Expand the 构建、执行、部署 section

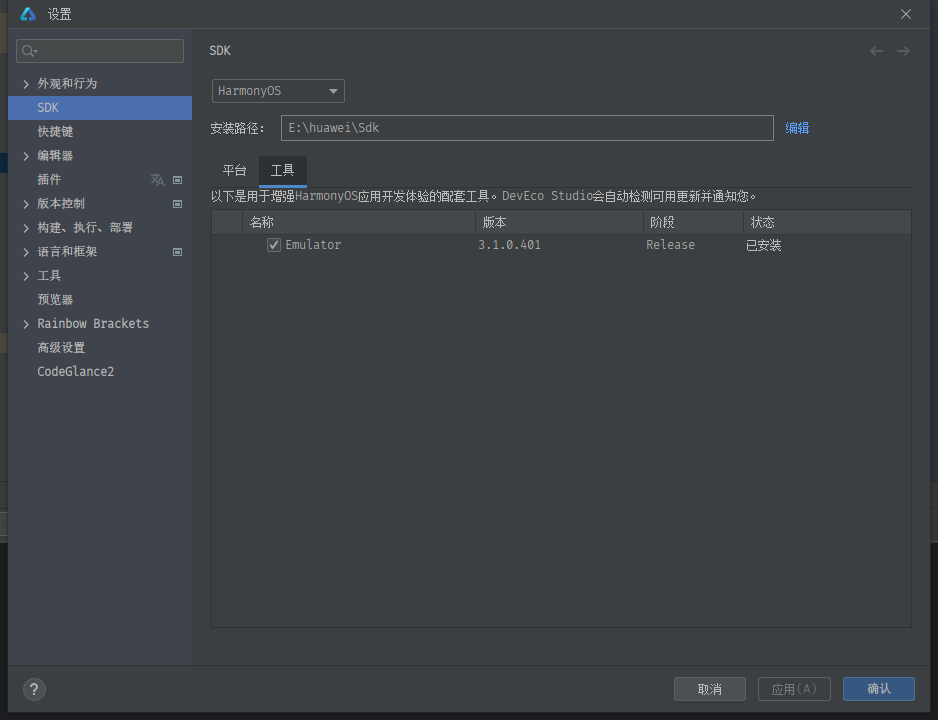(26, 228)
